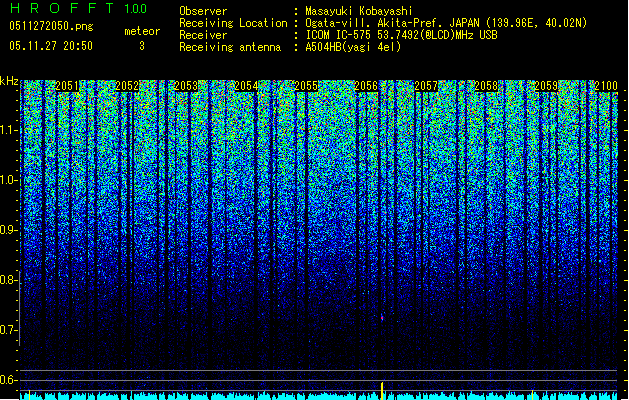
Task: Click the 0.7 kHz frequency axis label
Action: click(9, 330)
